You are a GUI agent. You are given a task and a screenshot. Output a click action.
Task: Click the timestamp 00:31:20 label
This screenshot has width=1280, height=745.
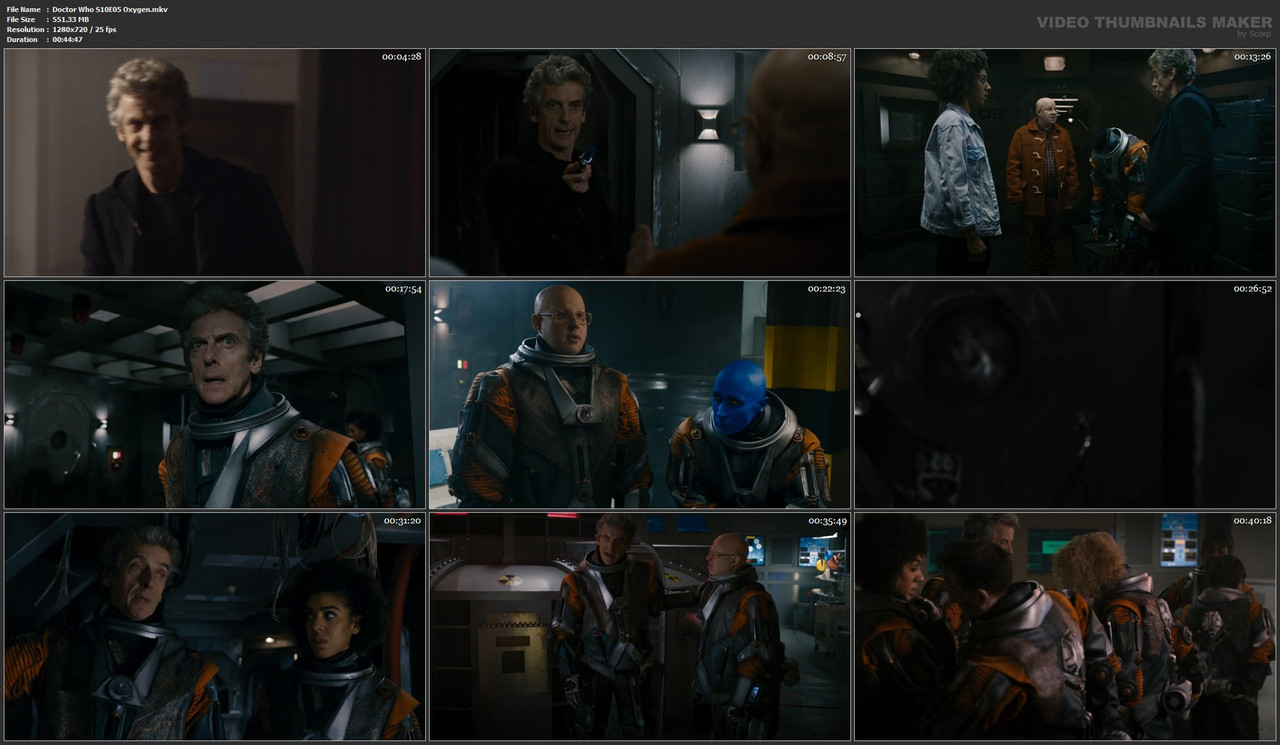pos(402,521)
